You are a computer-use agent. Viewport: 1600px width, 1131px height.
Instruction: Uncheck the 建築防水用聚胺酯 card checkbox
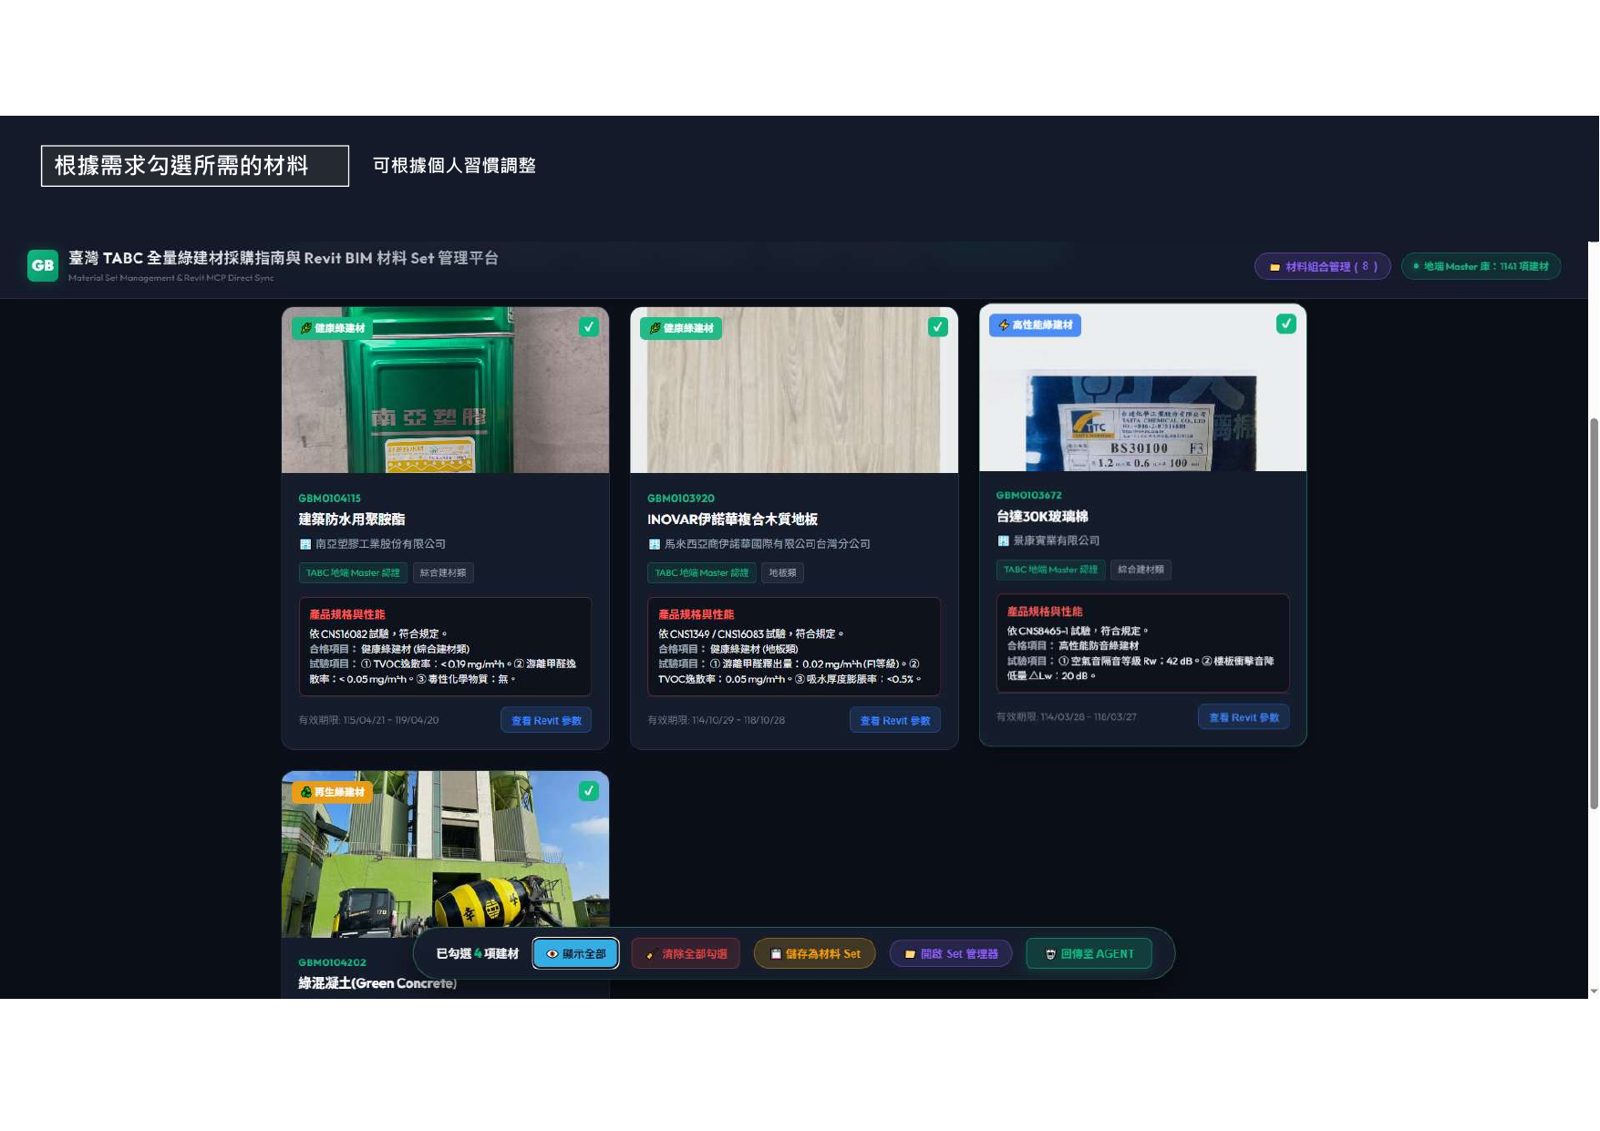589,327
